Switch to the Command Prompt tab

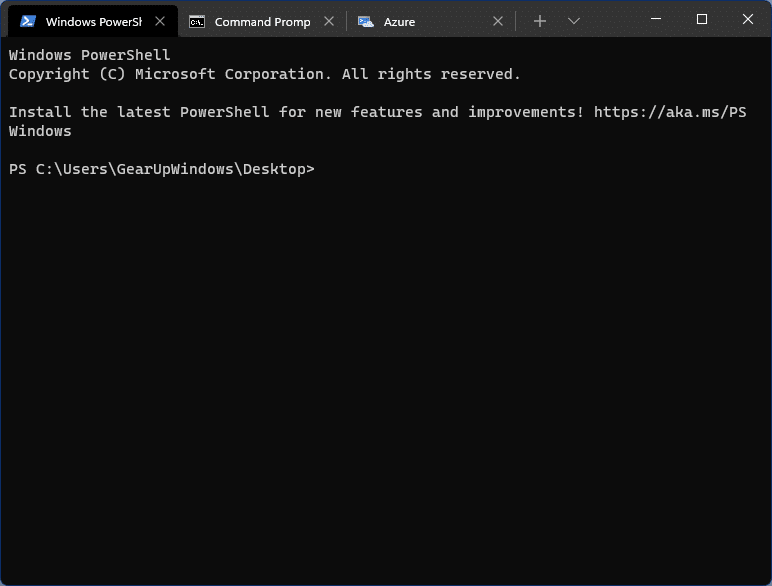tap(262, 21)
